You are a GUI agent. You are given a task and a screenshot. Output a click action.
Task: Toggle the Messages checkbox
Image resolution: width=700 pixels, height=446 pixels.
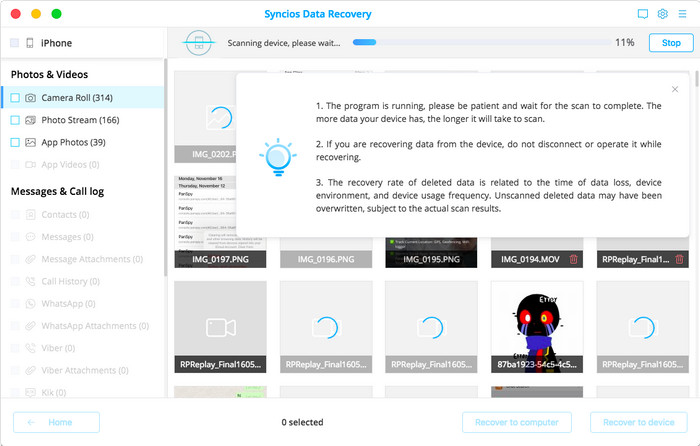15,237
